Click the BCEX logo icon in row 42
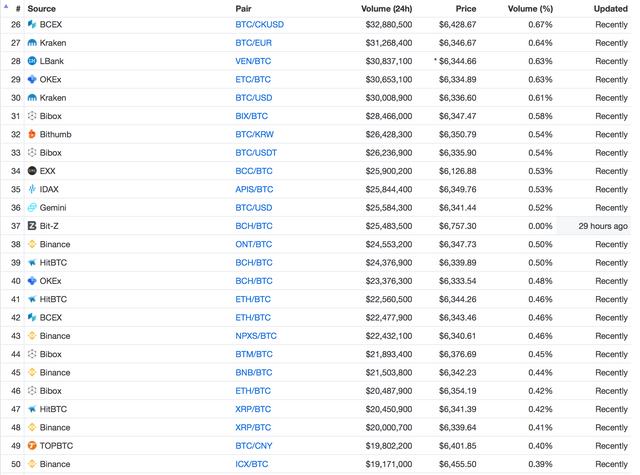 [x=32, y=317]
